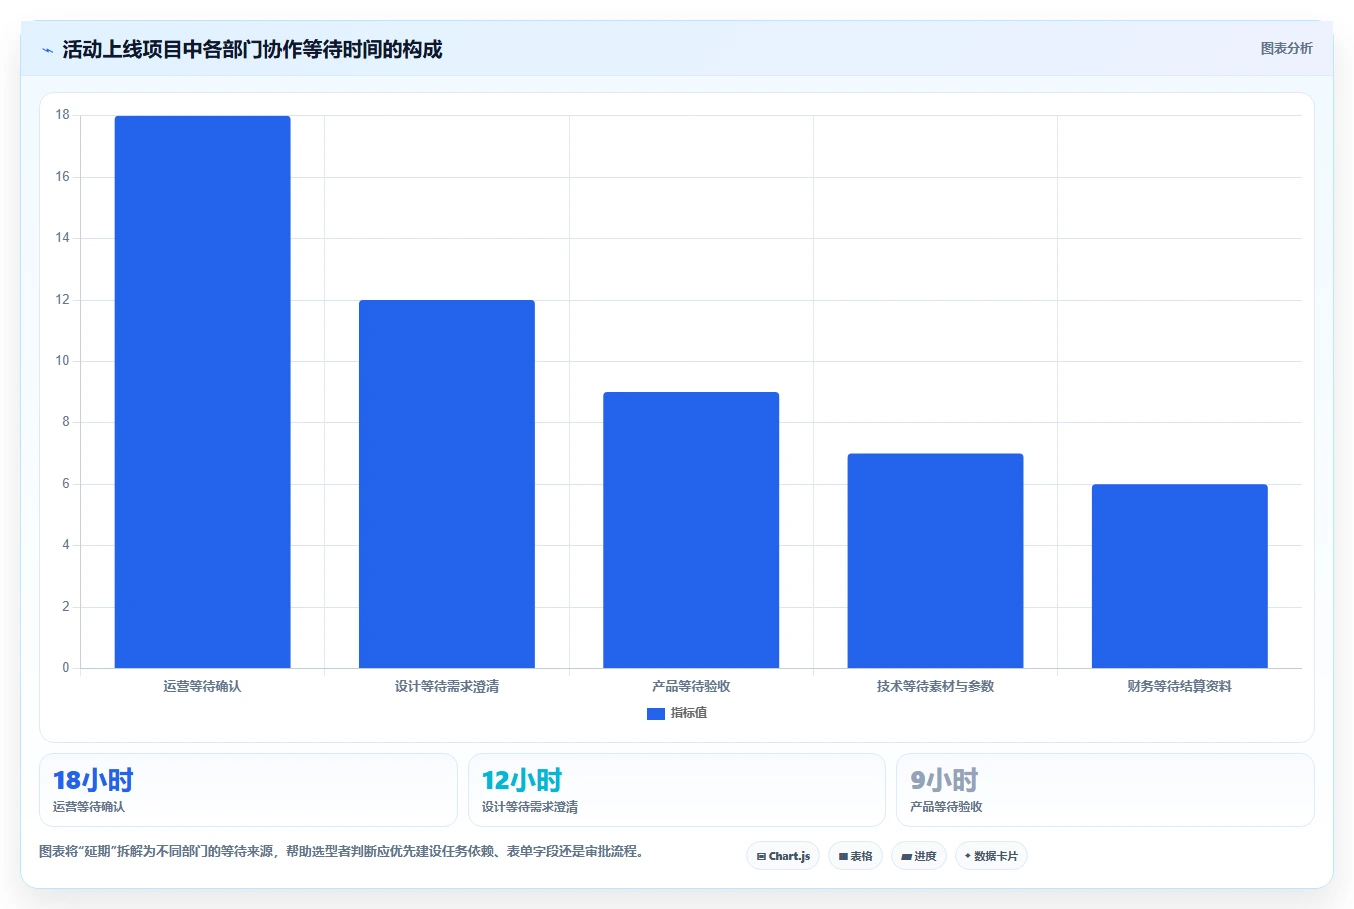
Task: Click the 进度 tag chip
Action: [x=919, y=856]
